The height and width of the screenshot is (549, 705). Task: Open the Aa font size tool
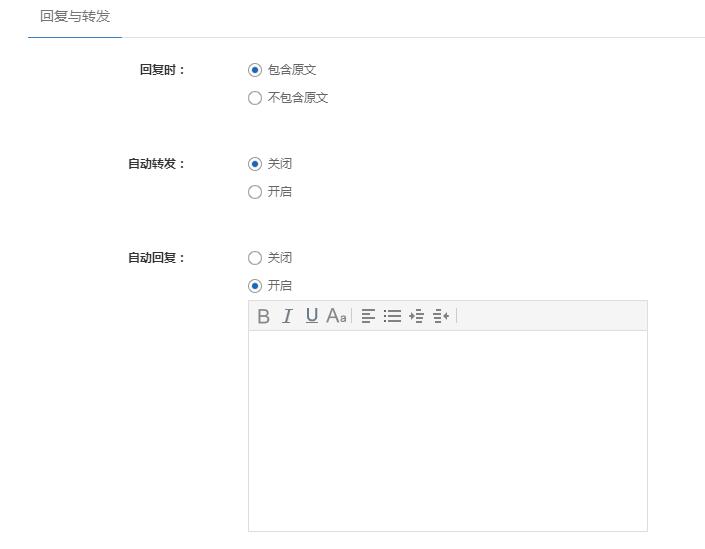click(336, 316)
